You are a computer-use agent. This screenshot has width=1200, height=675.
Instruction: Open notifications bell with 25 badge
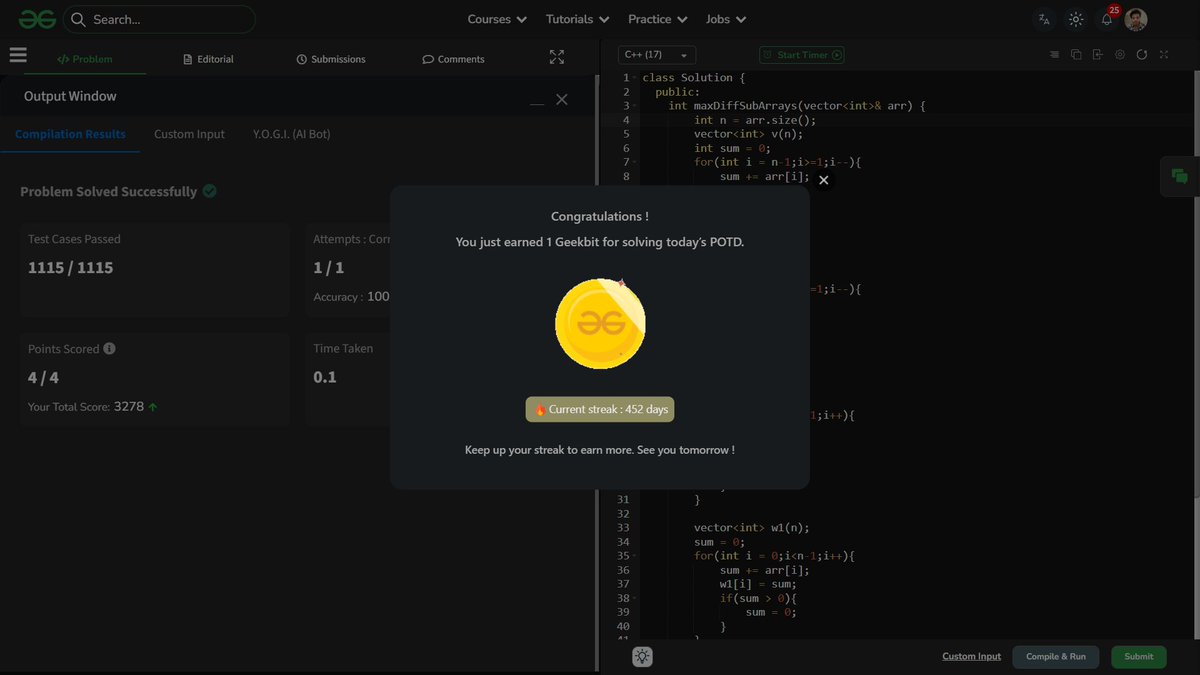[1108, 18]
